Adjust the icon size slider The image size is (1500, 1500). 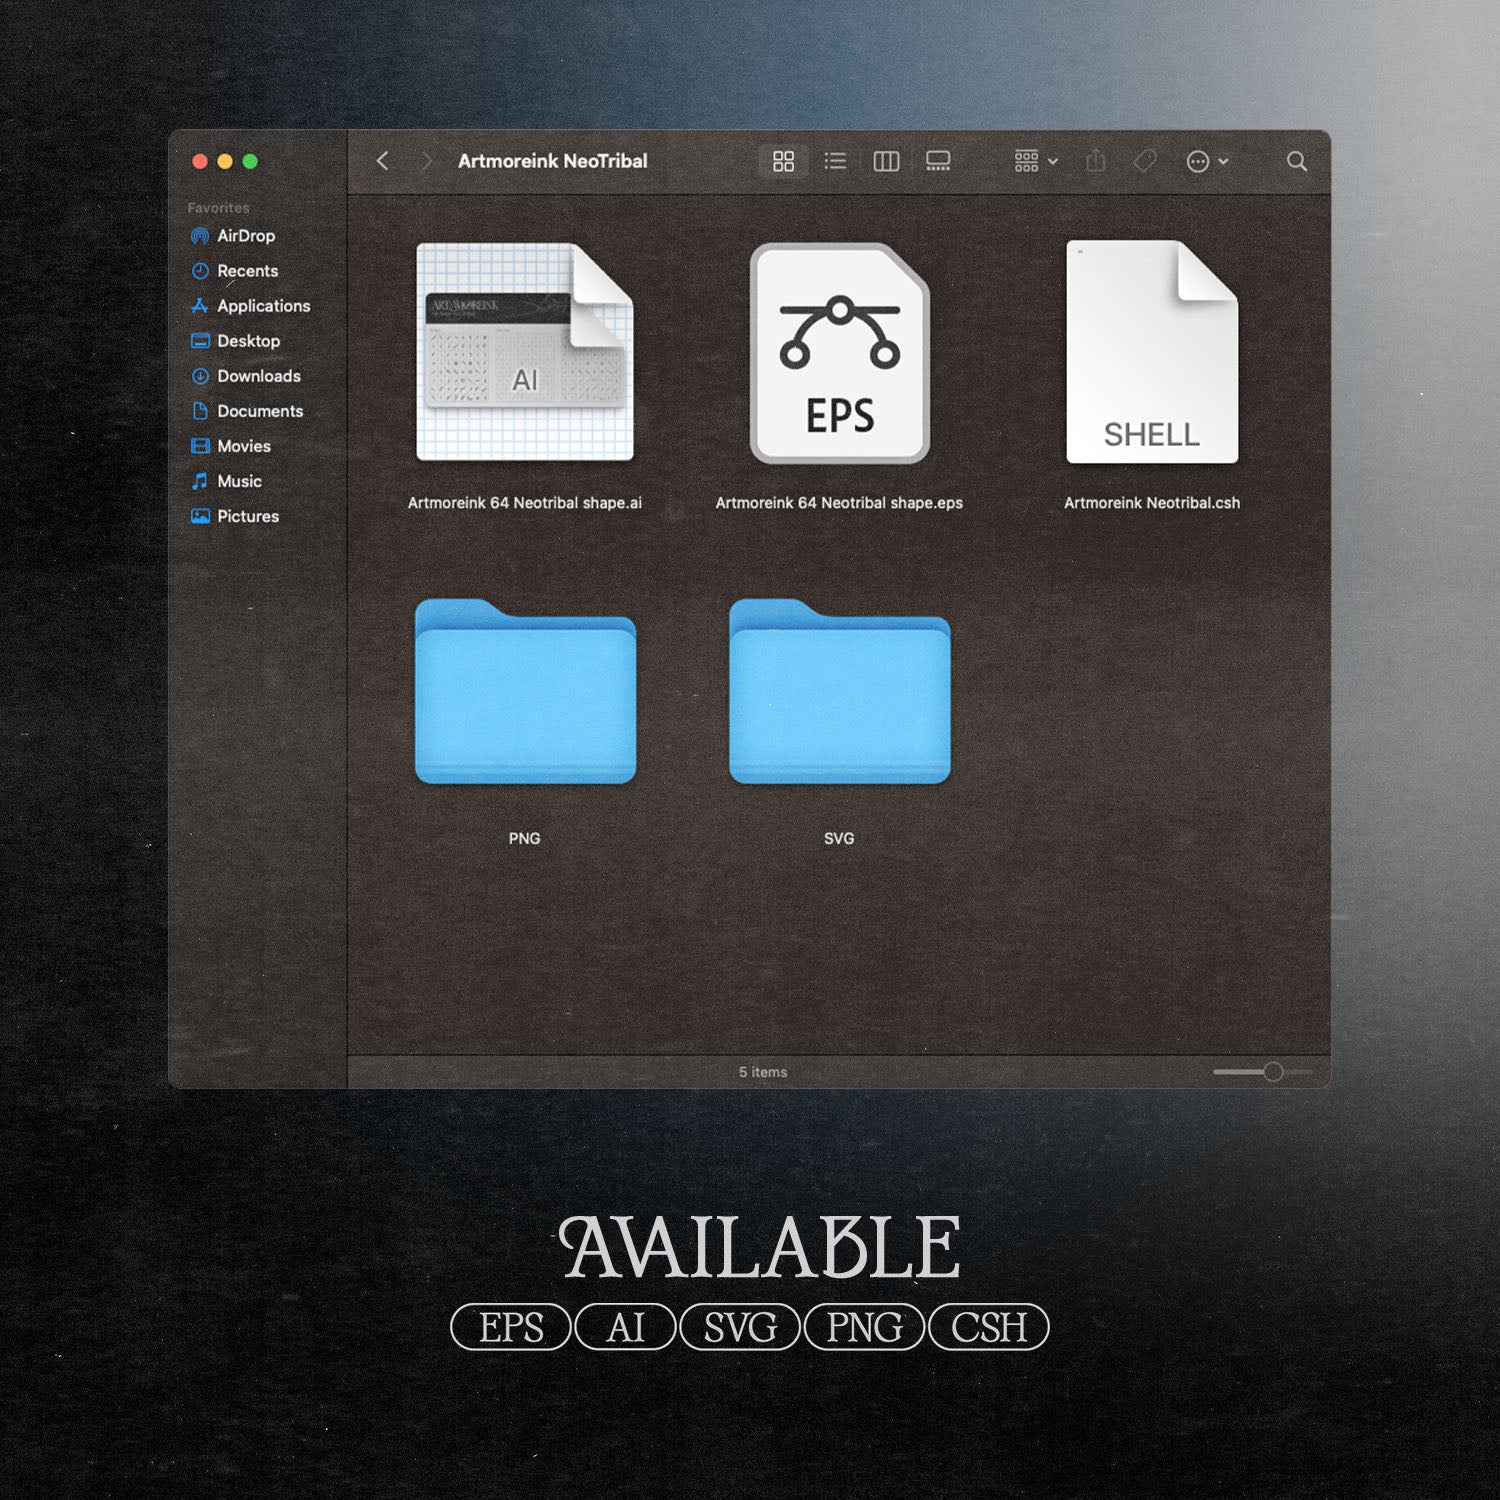[1272, 1072]
